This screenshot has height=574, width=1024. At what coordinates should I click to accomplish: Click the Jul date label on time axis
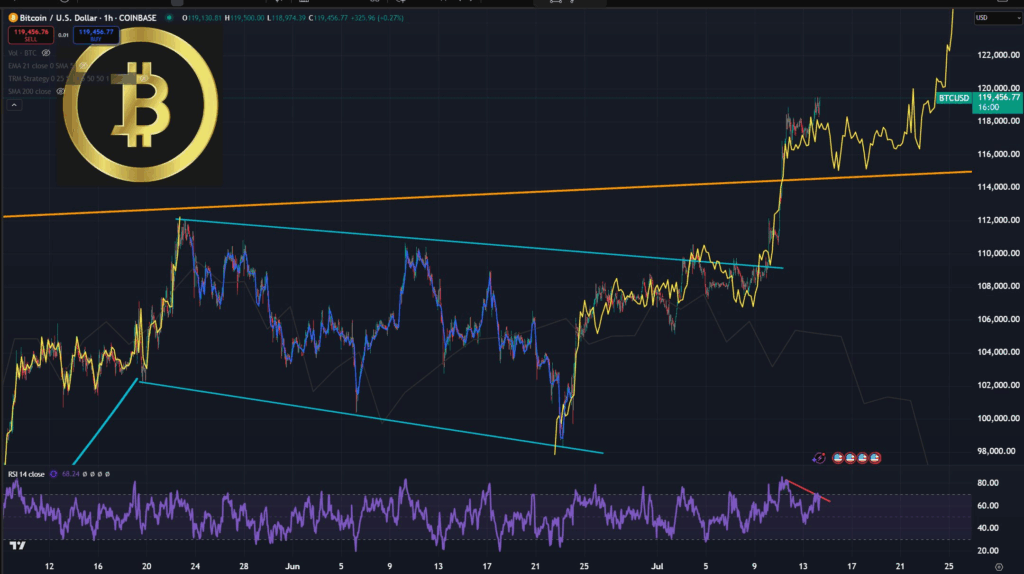tap(657, 566)
